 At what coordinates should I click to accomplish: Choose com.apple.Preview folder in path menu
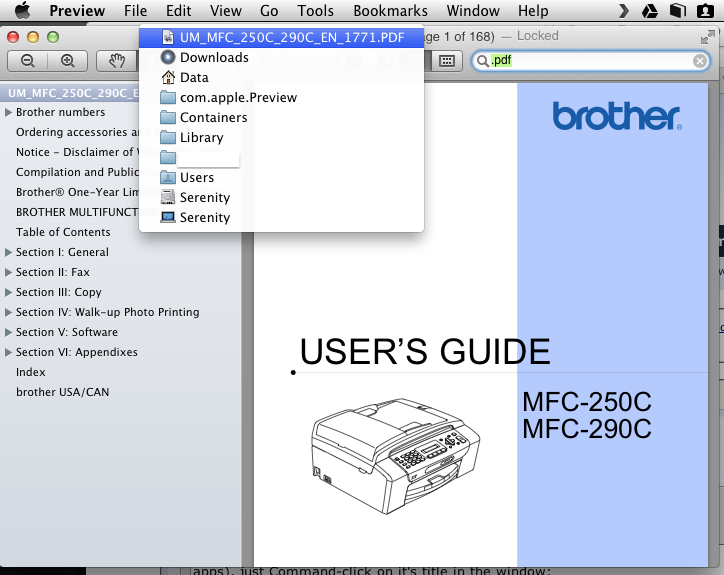(281, 97)
